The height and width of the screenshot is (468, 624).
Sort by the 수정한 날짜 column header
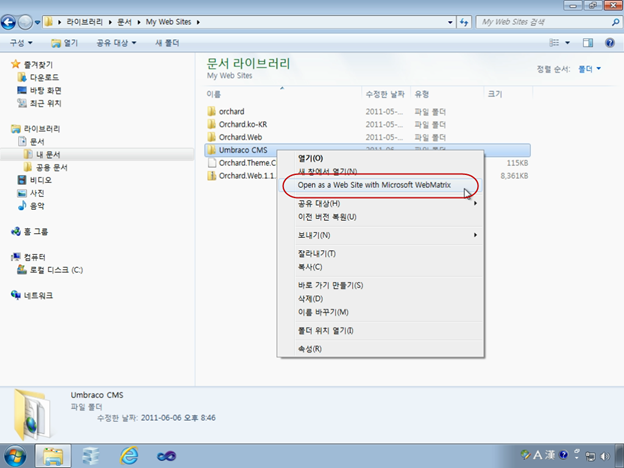386,94
